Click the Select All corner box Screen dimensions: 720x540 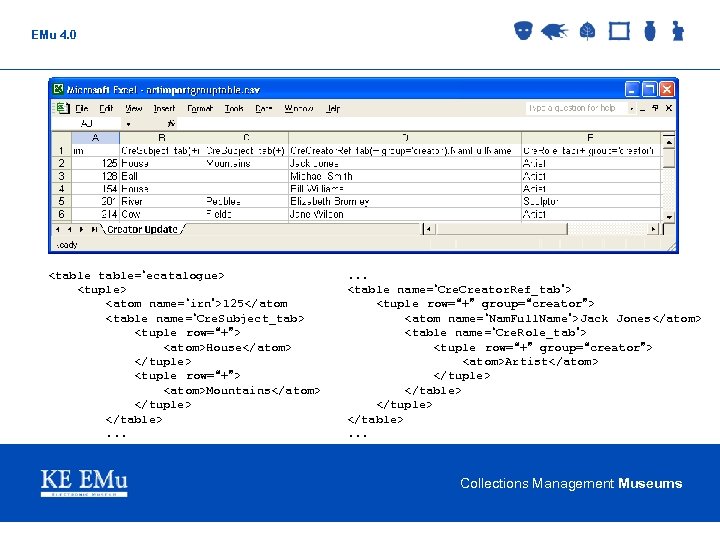click(x=61, y=137)
